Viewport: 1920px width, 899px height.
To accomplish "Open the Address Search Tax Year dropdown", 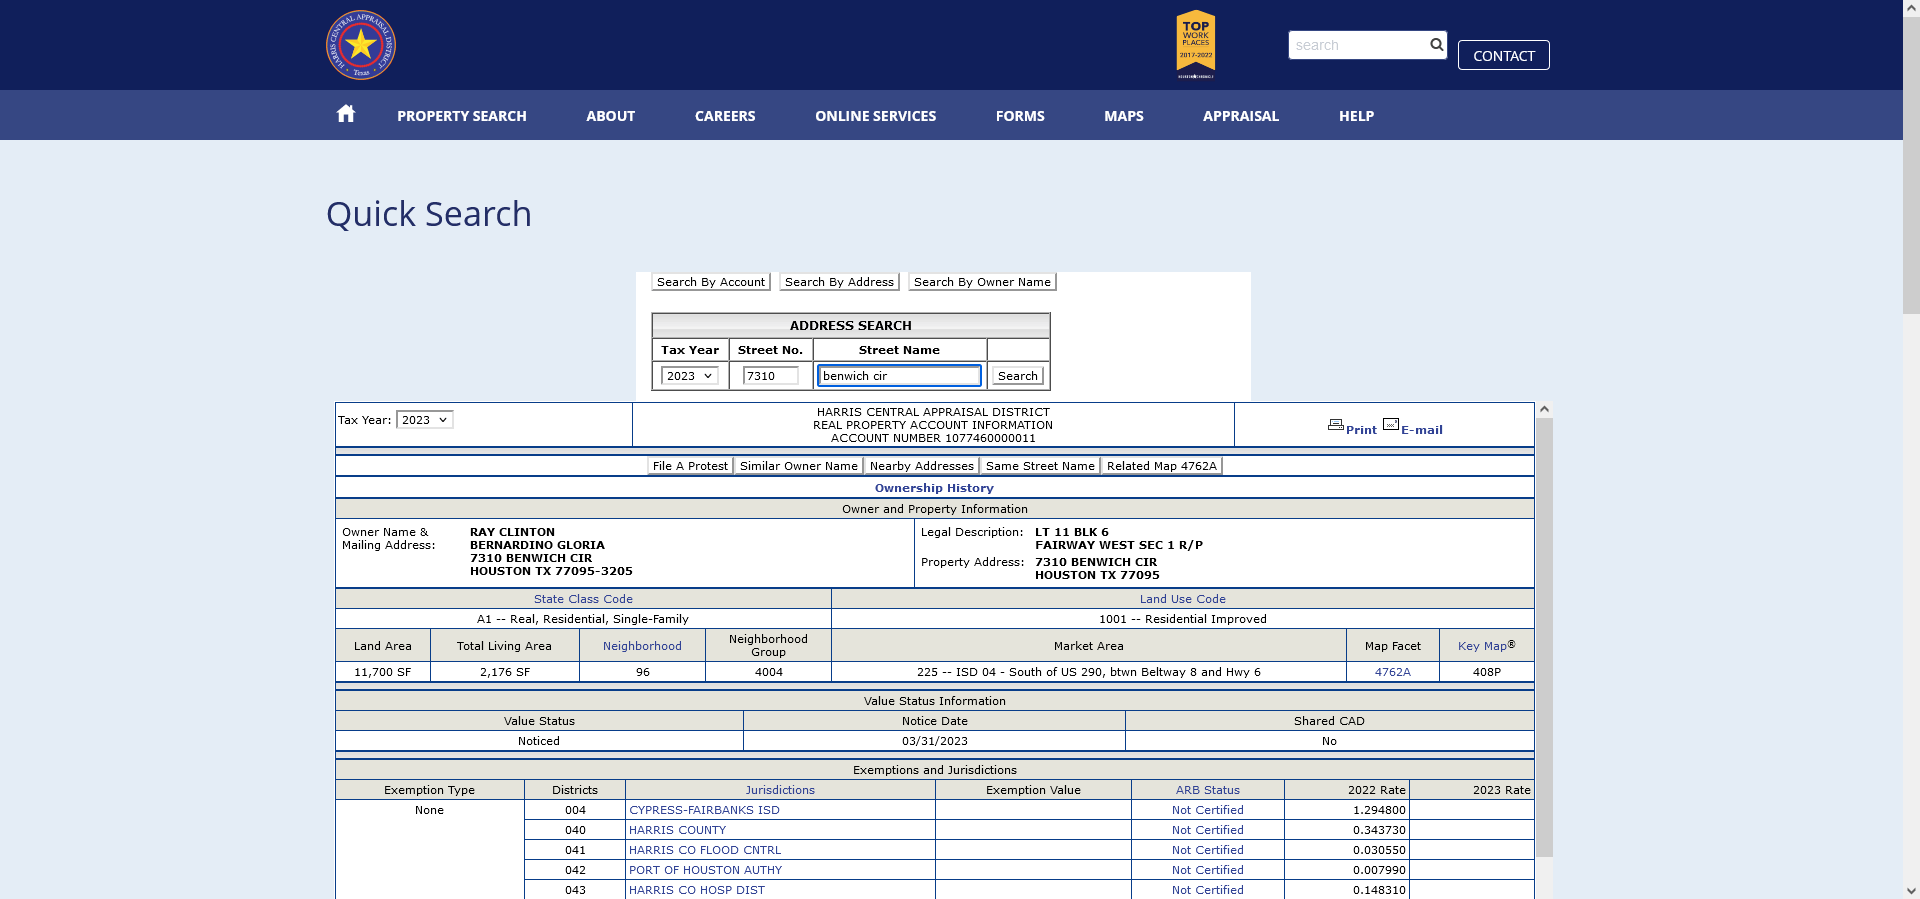I will point(689,376).
